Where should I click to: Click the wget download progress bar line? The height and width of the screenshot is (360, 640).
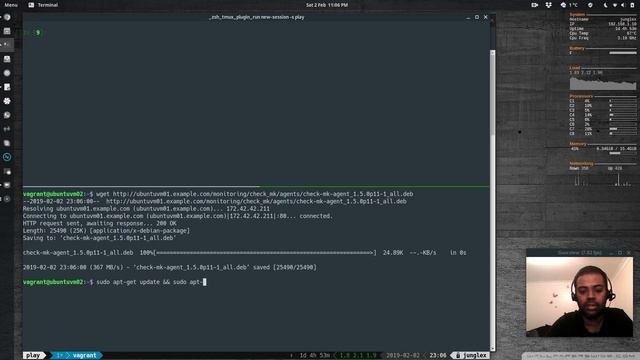pyautogui.click(x=244, y=253)
